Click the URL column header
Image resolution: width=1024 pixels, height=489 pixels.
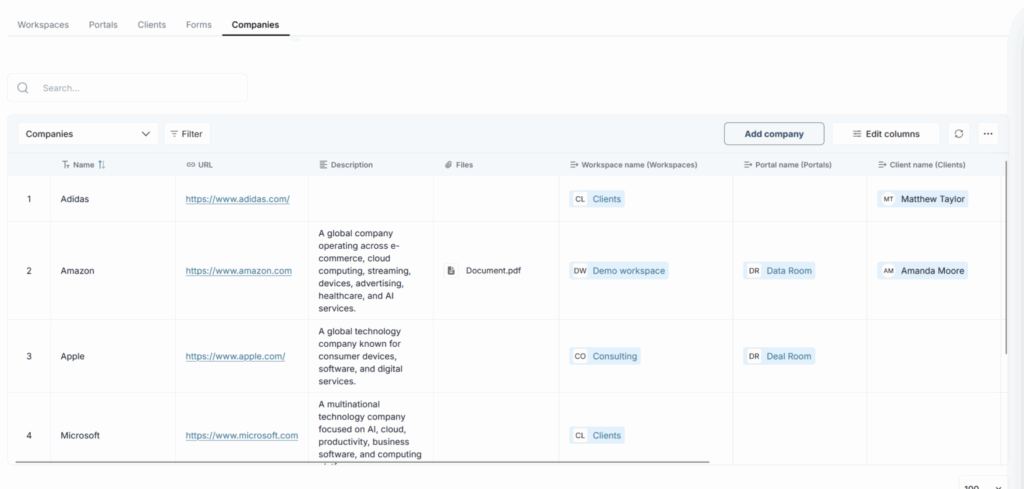(199, 165)
